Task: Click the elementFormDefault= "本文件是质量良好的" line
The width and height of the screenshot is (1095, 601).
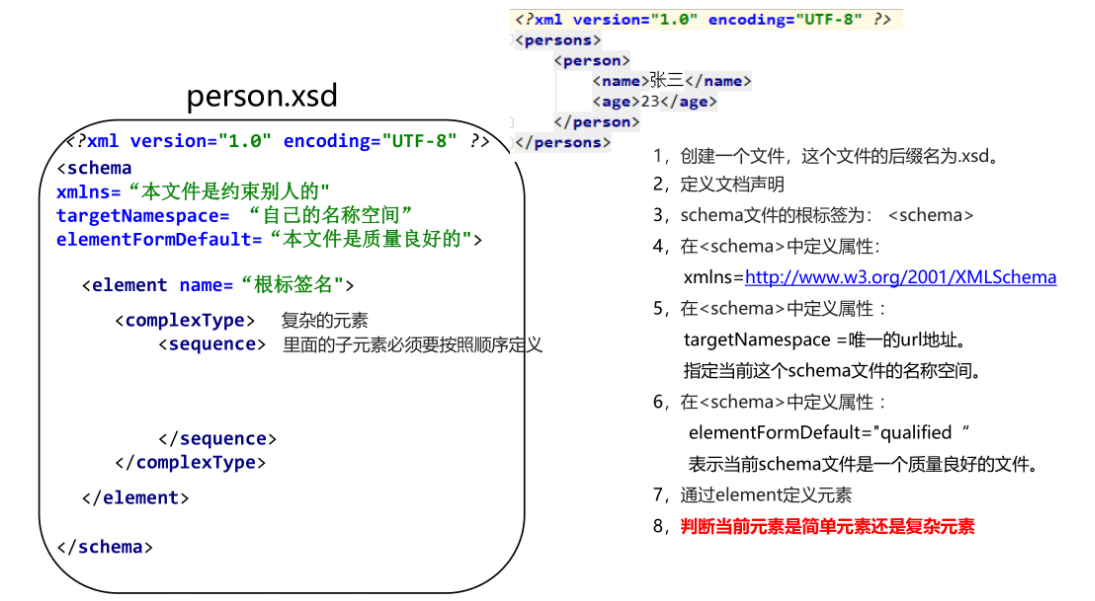Action: tap(269, 239)
